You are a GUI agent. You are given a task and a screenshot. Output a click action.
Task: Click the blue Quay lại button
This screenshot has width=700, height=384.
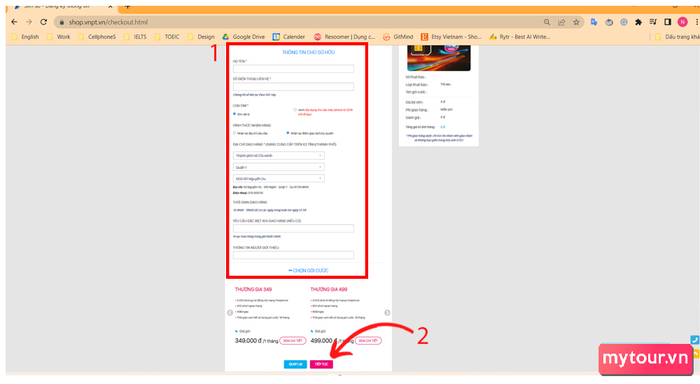tap(296, 364)
